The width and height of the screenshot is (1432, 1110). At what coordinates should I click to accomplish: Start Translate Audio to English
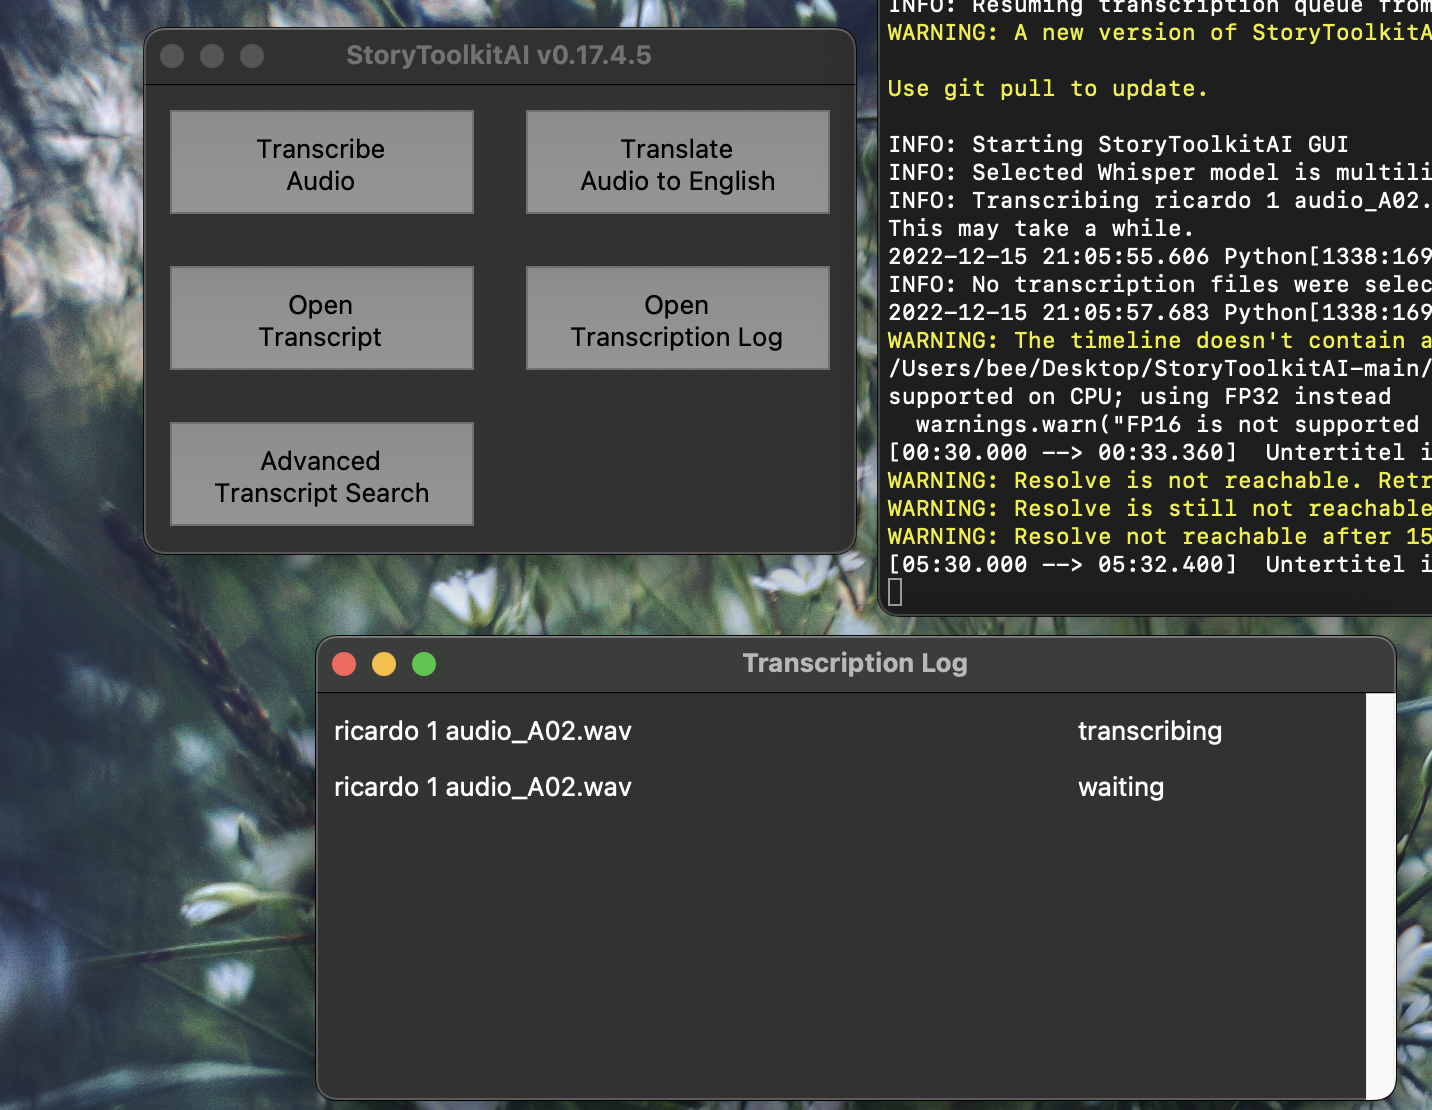pos(677,162)
